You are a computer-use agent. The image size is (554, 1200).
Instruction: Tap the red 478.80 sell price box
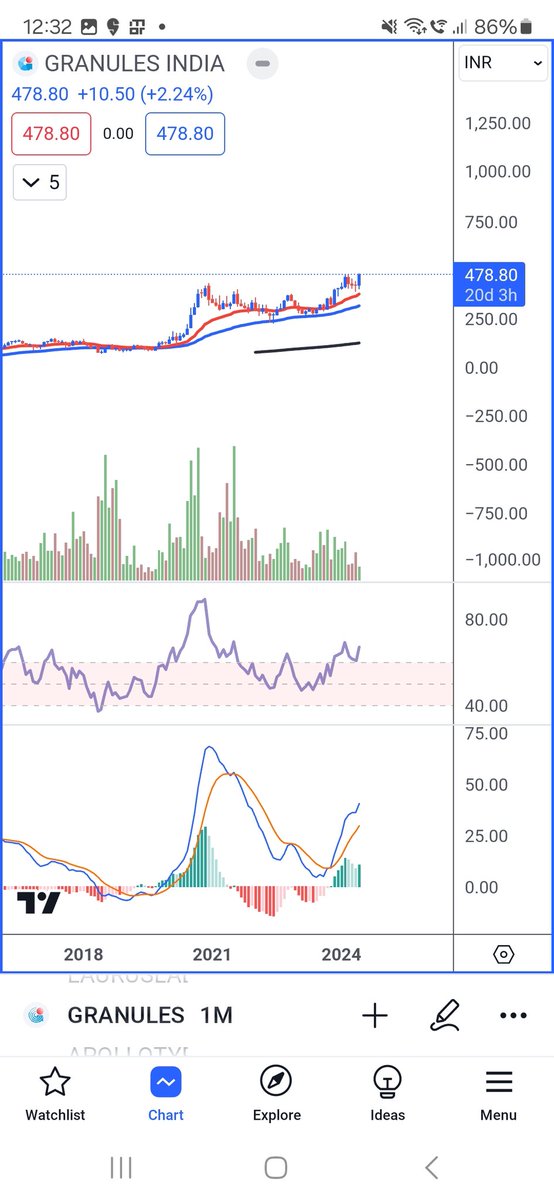(51, 133)
